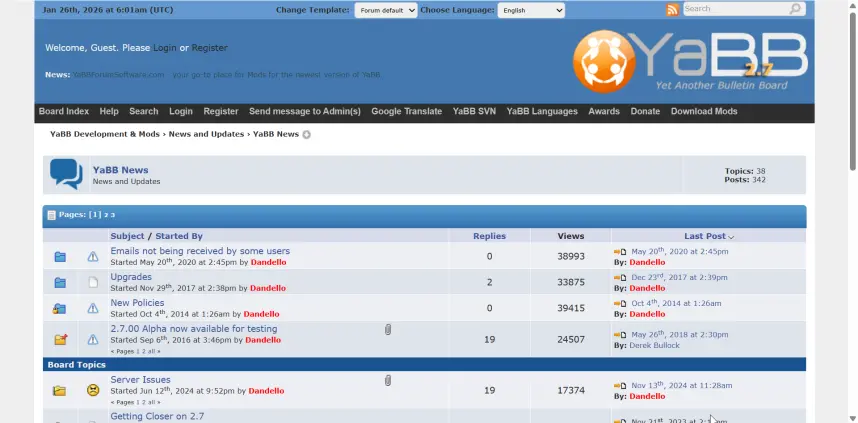
Task: Open YaBB News board title link
Action: coord(120,170)
